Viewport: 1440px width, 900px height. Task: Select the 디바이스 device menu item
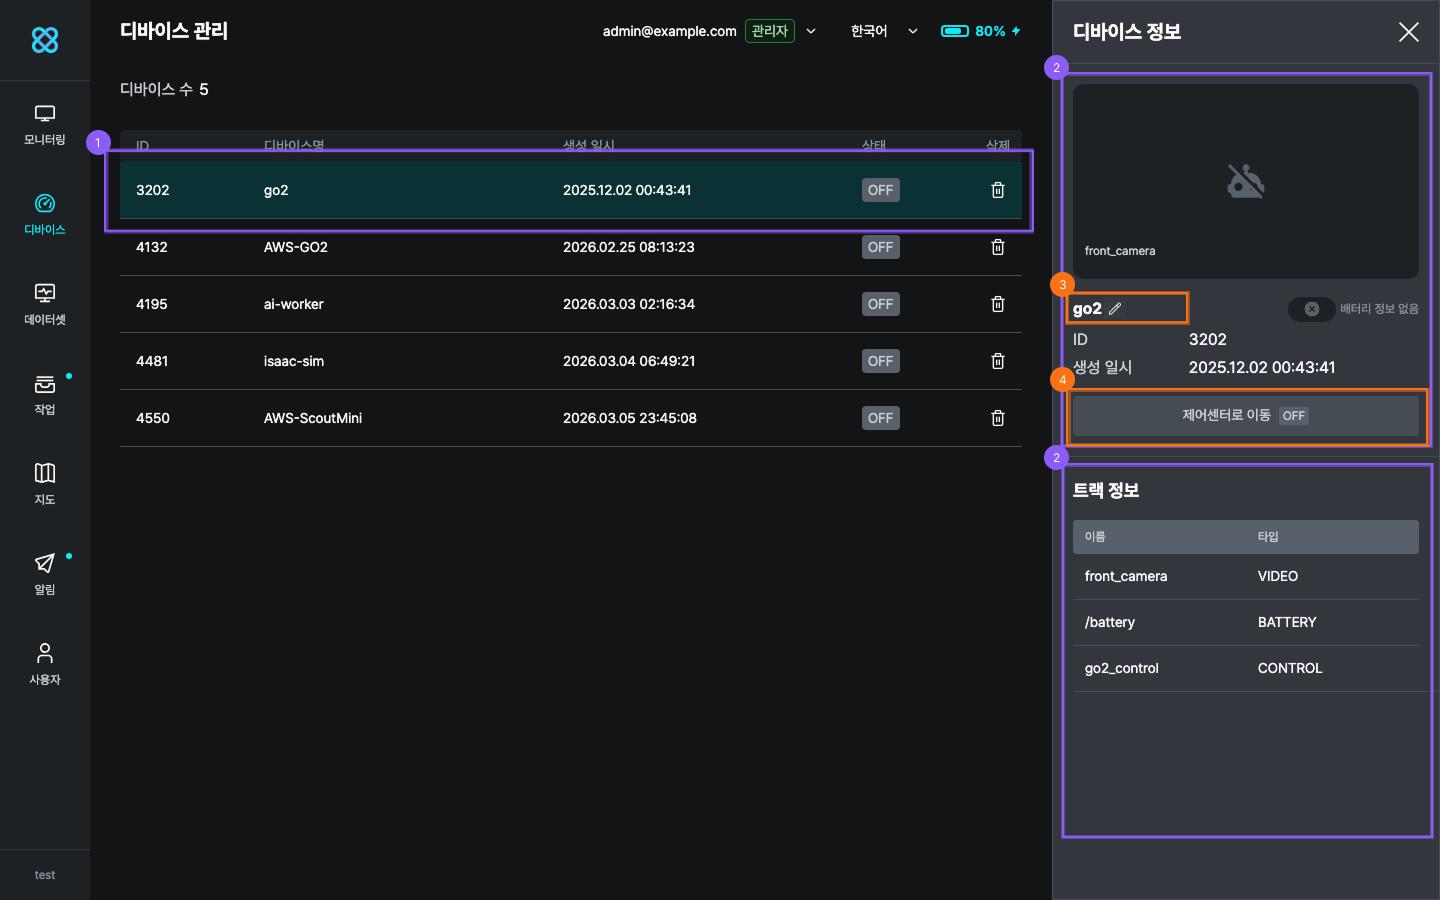pyautogui.click(x=45, y=214)
